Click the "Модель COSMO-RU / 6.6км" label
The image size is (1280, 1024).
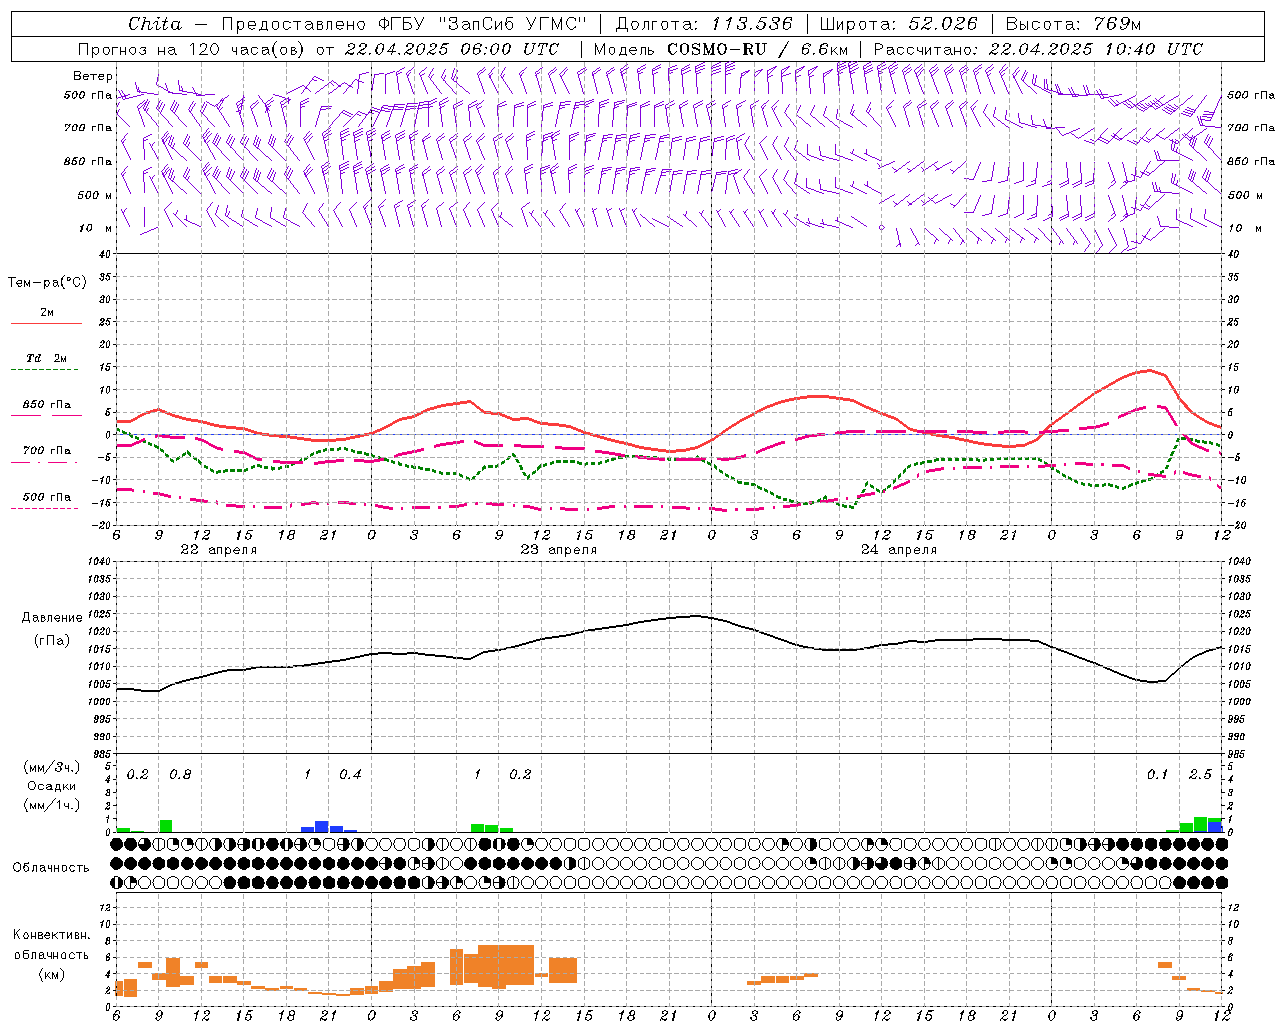(x=721, y=49)
